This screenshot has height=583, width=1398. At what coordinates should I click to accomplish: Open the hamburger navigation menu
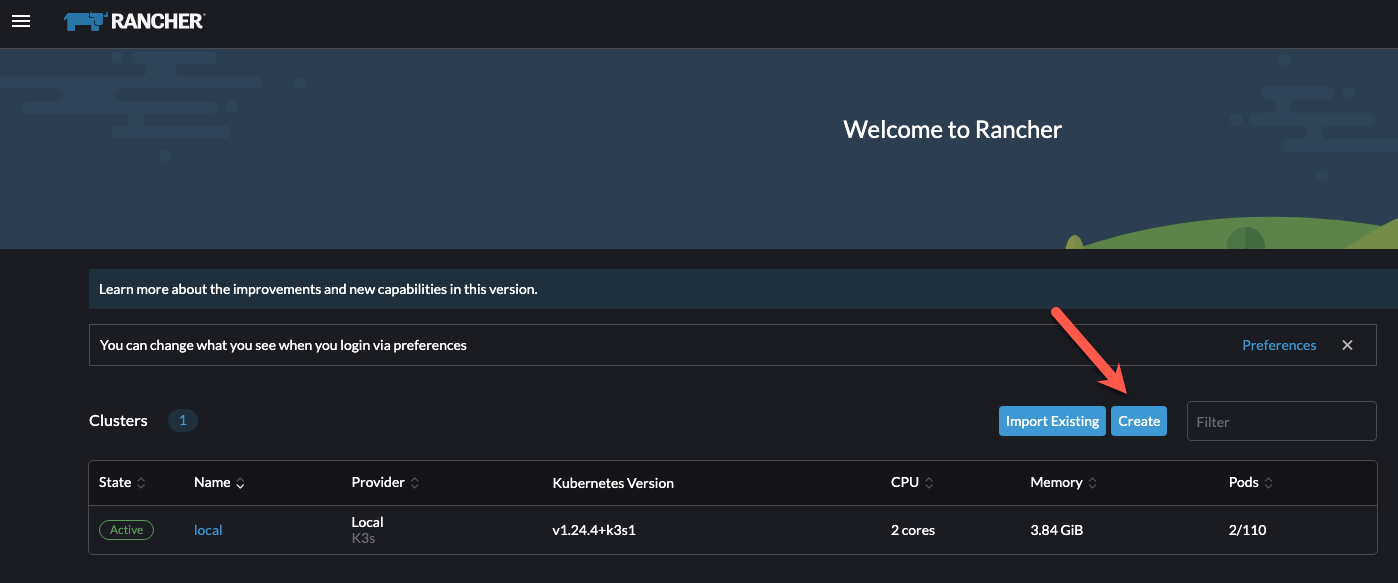pos(21,21)
